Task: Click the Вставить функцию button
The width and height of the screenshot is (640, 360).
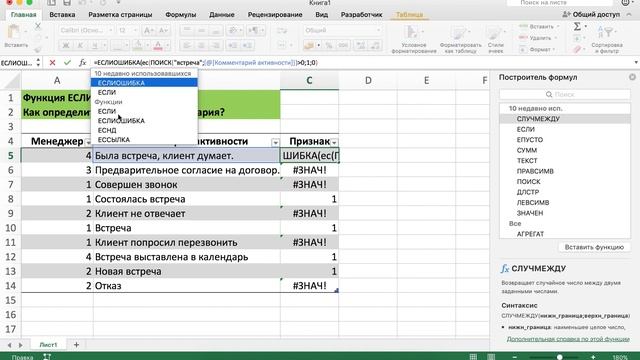Action: [x=594, y=247]
